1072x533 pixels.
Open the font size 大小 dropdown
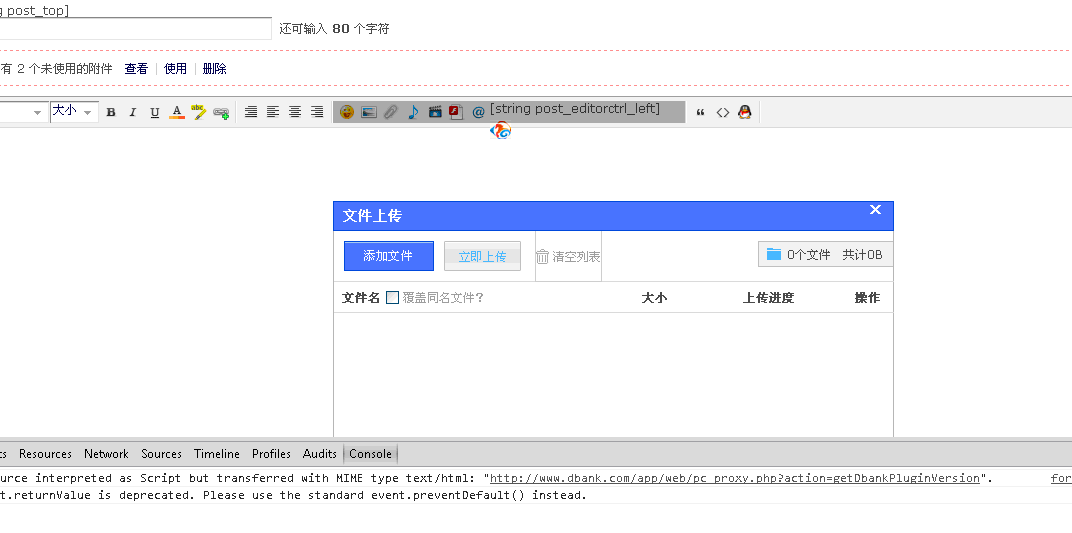(74, 111)
